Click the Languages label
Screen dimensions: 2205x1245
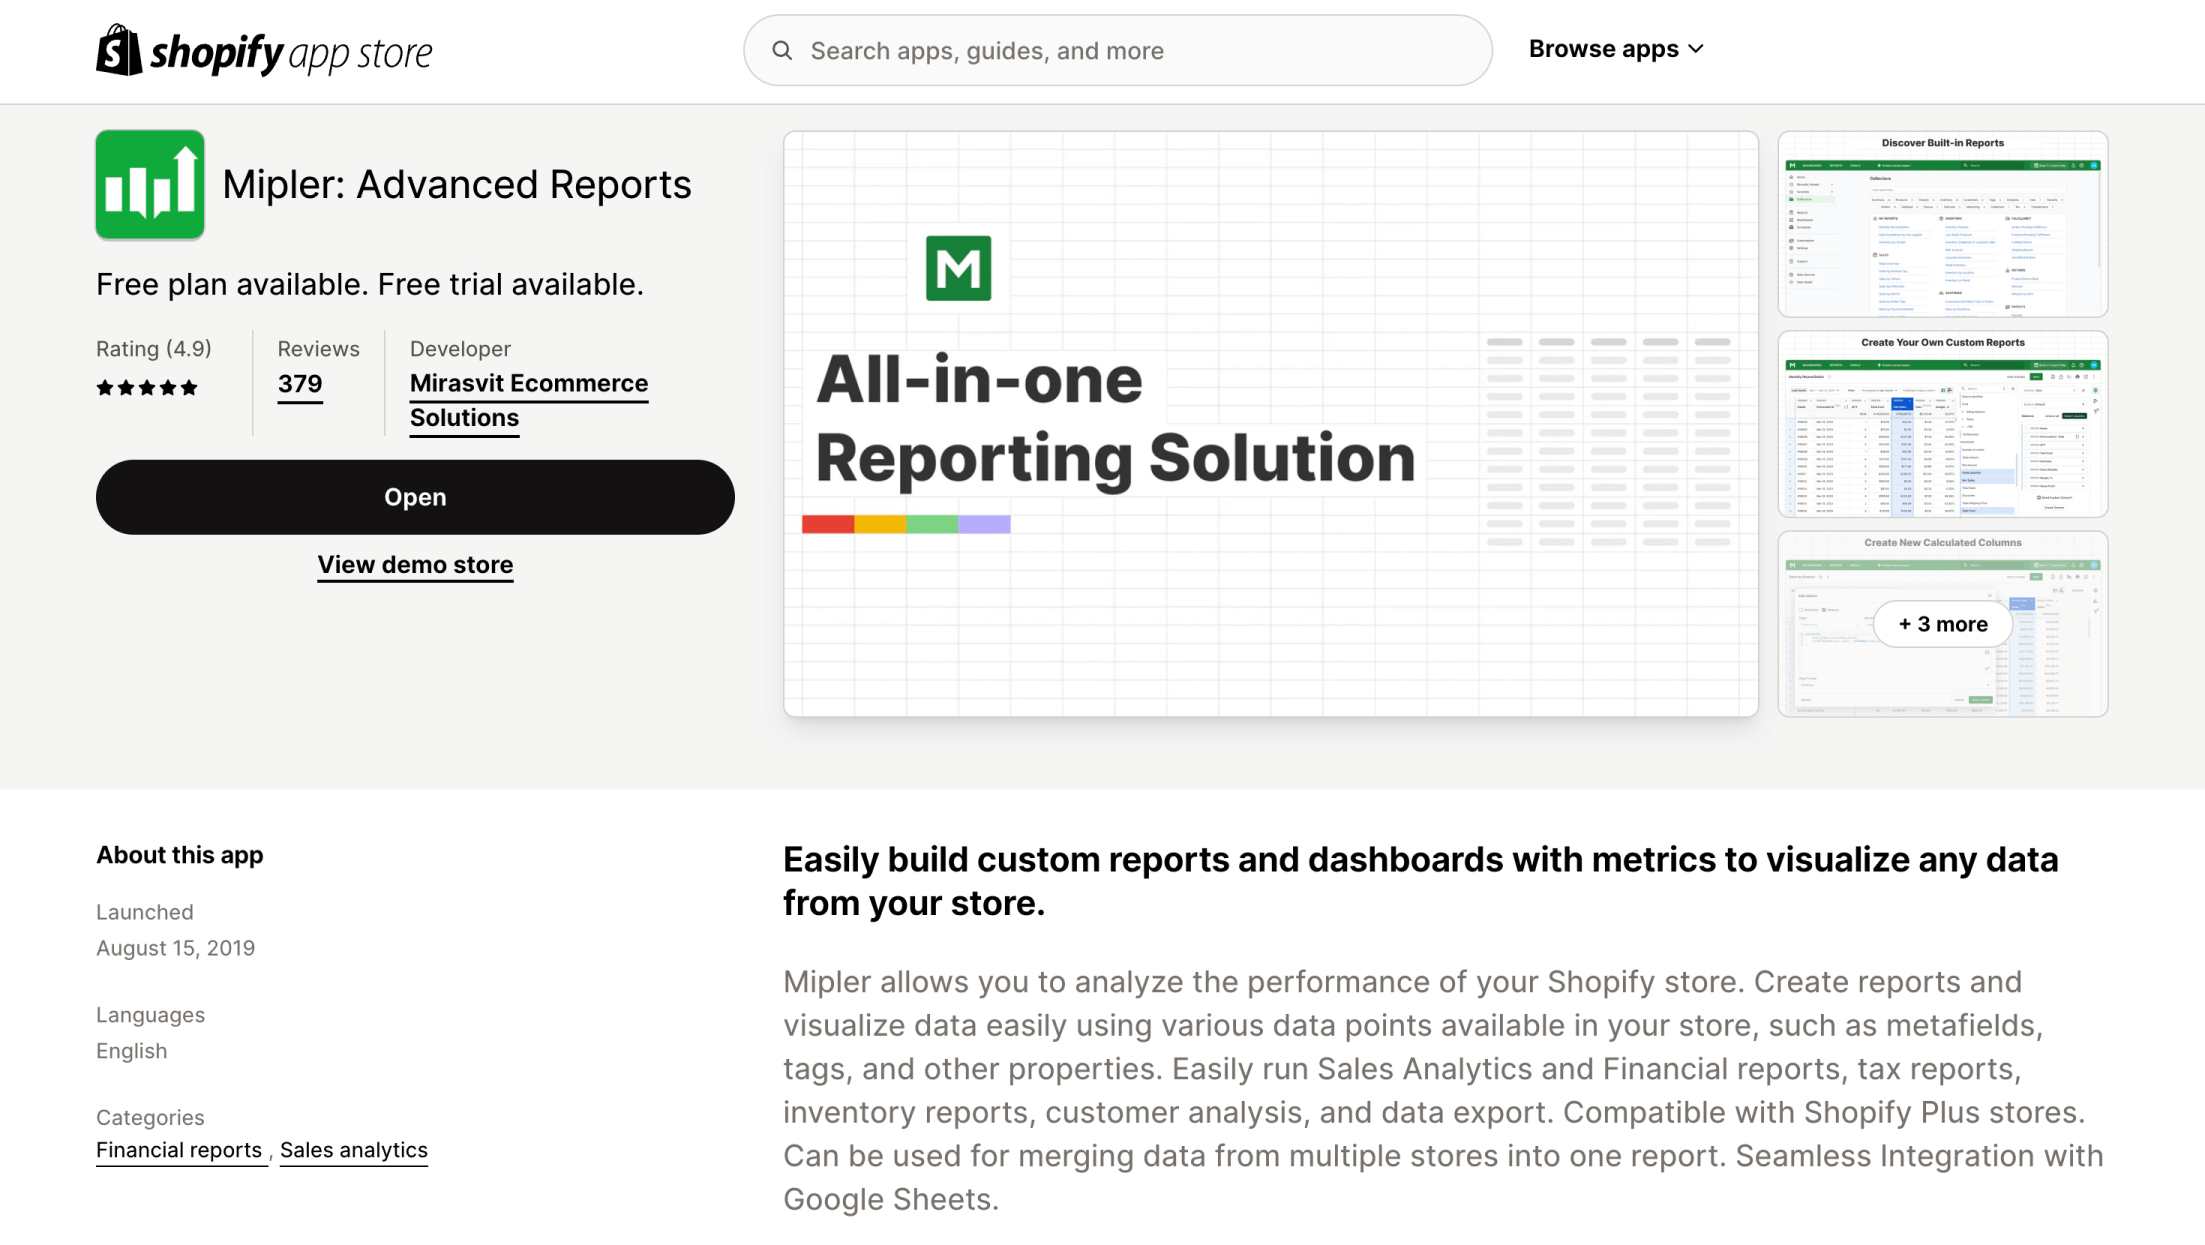(151, 1015)
